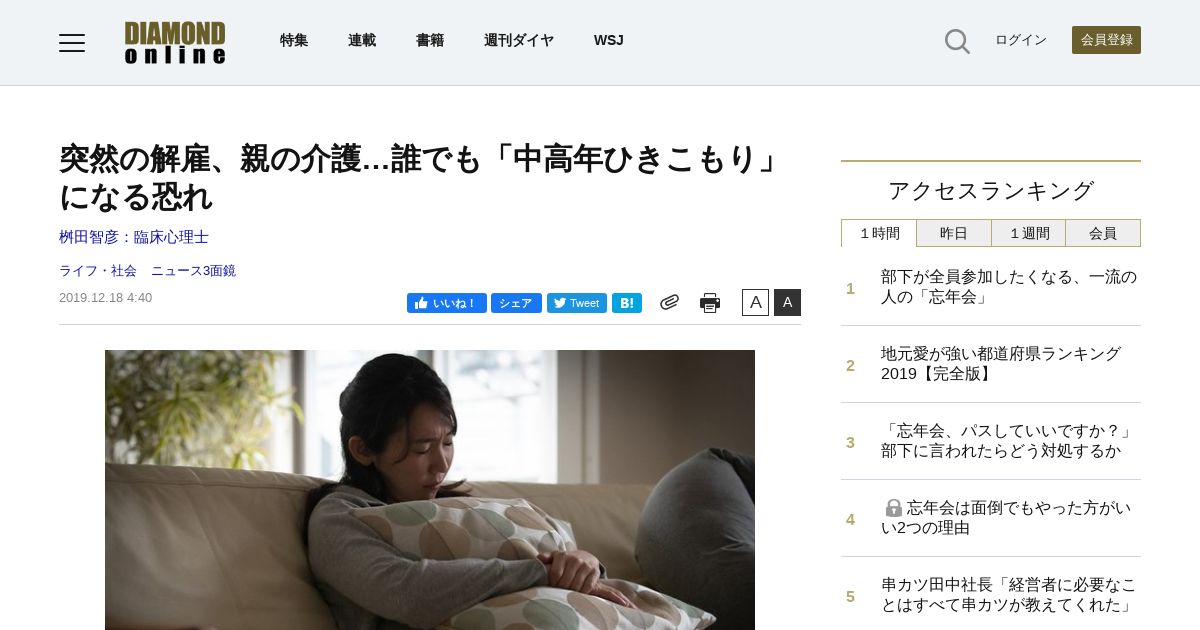Viewport: 1200px width, 630px height.
Task: Click the article photo of woman on sofa
Action: pos(430,490)
